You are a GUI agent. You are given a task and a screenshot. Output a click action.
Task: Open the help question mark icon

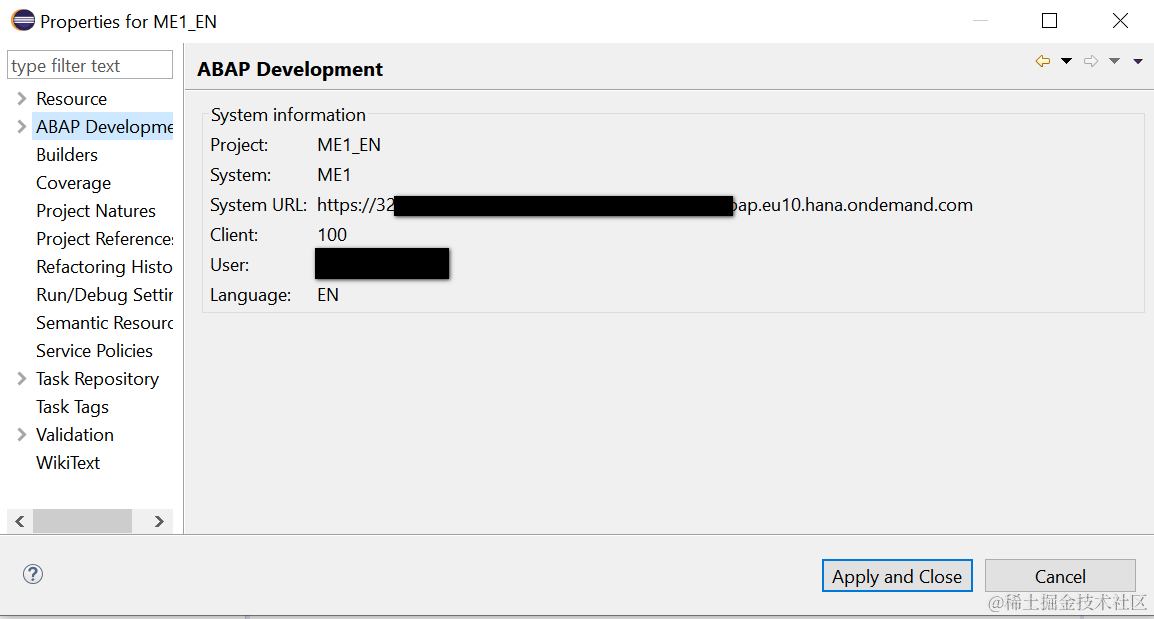(x=32, y=574)
